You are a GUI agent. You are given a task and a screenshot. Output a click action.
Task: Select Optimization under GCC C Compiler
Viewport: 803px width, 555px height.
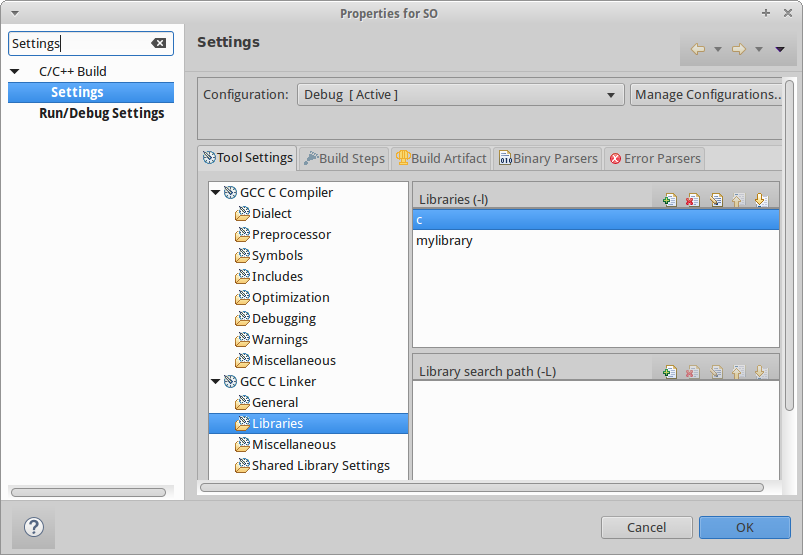[290, 297]
